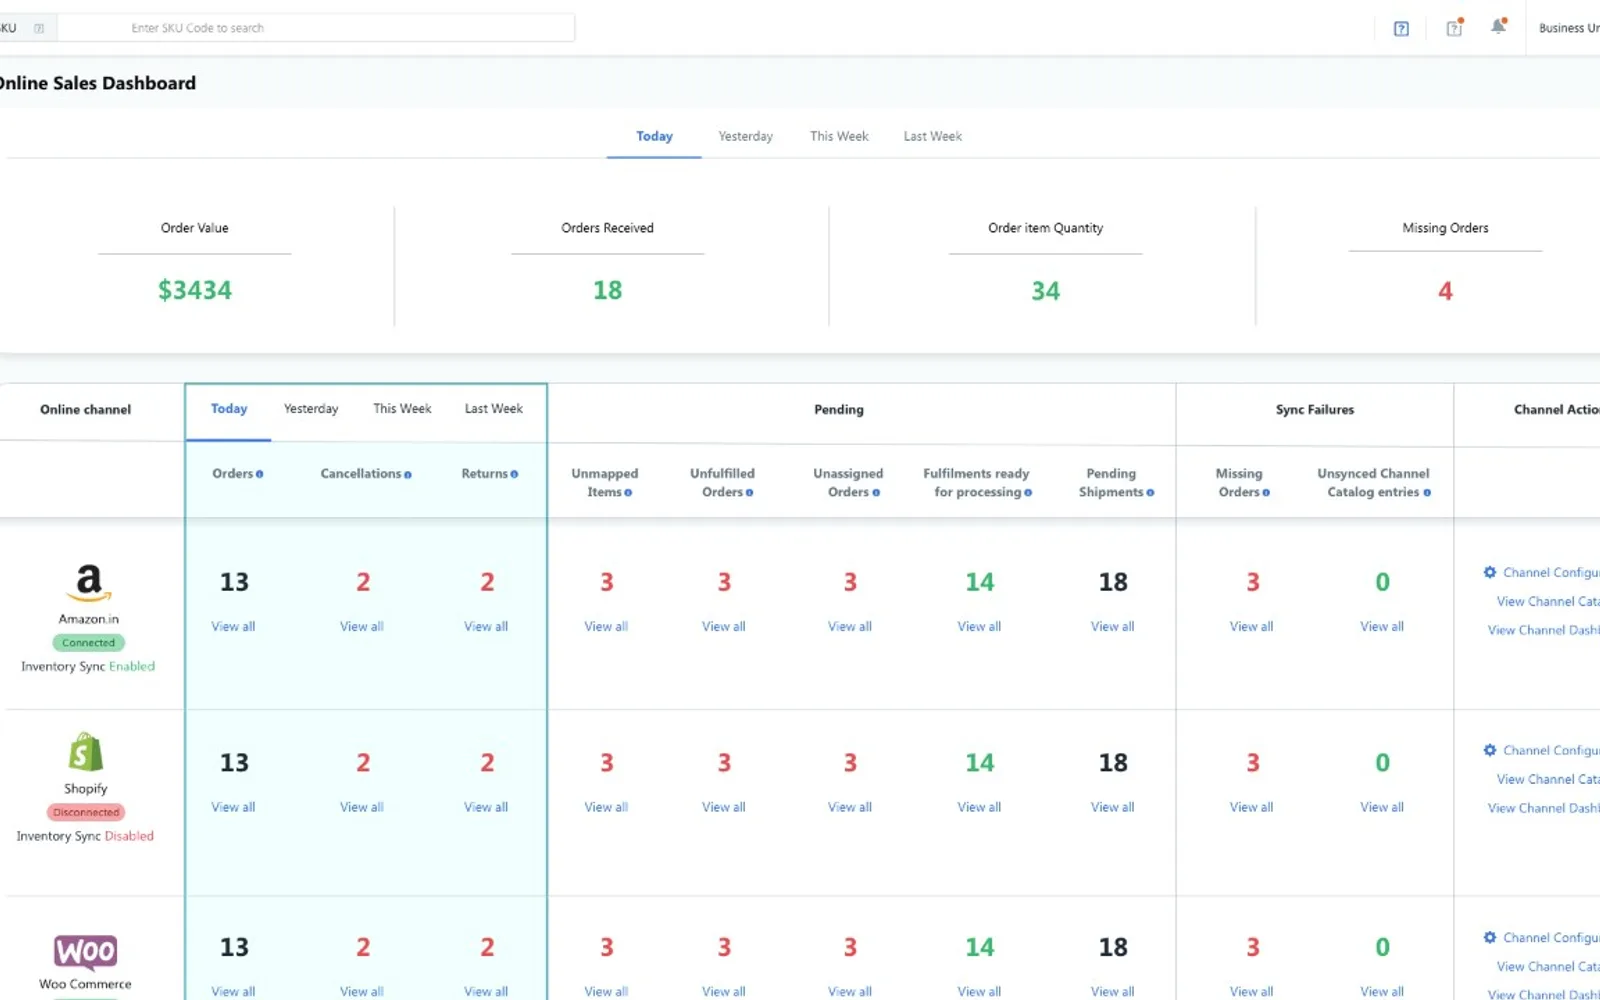This screenshot has height=1000, width=1600.
Task: Select channel table This Week tab
Action: (402, 409)
